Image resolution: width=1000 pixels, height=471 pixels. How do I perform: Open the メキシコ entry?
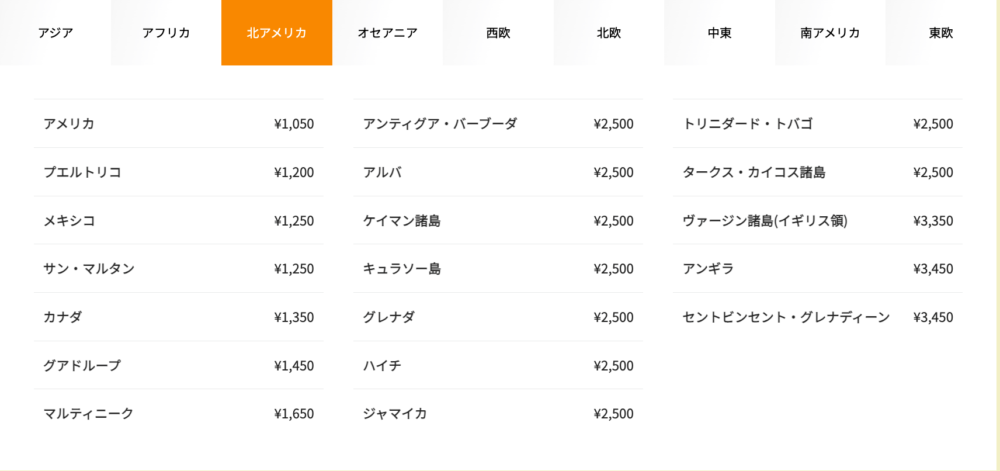179,221
